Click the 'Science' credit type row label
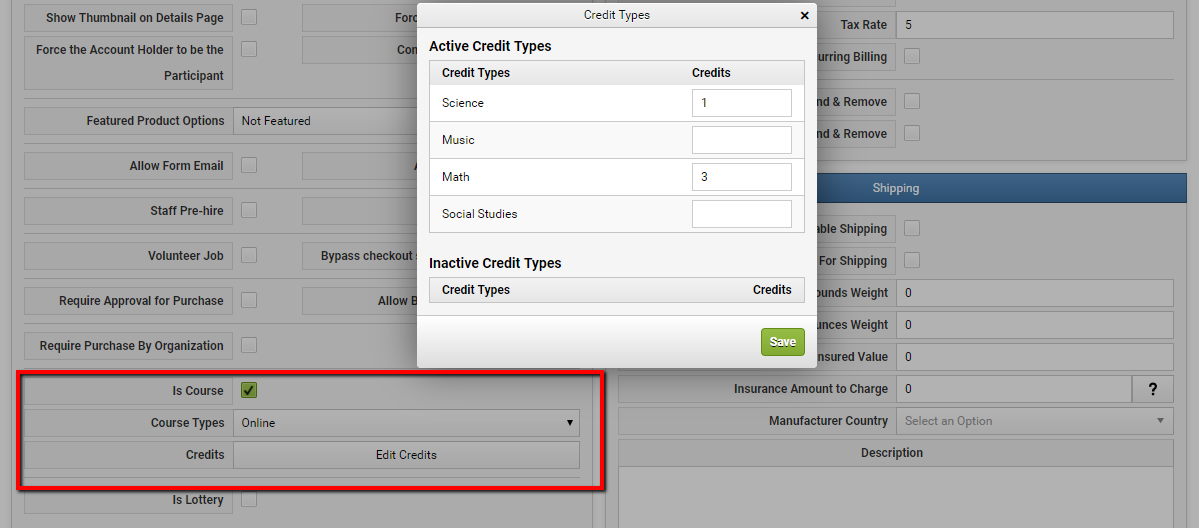Image resolution: width=1199 pixels, height=528 pixels. coord(463,103)
